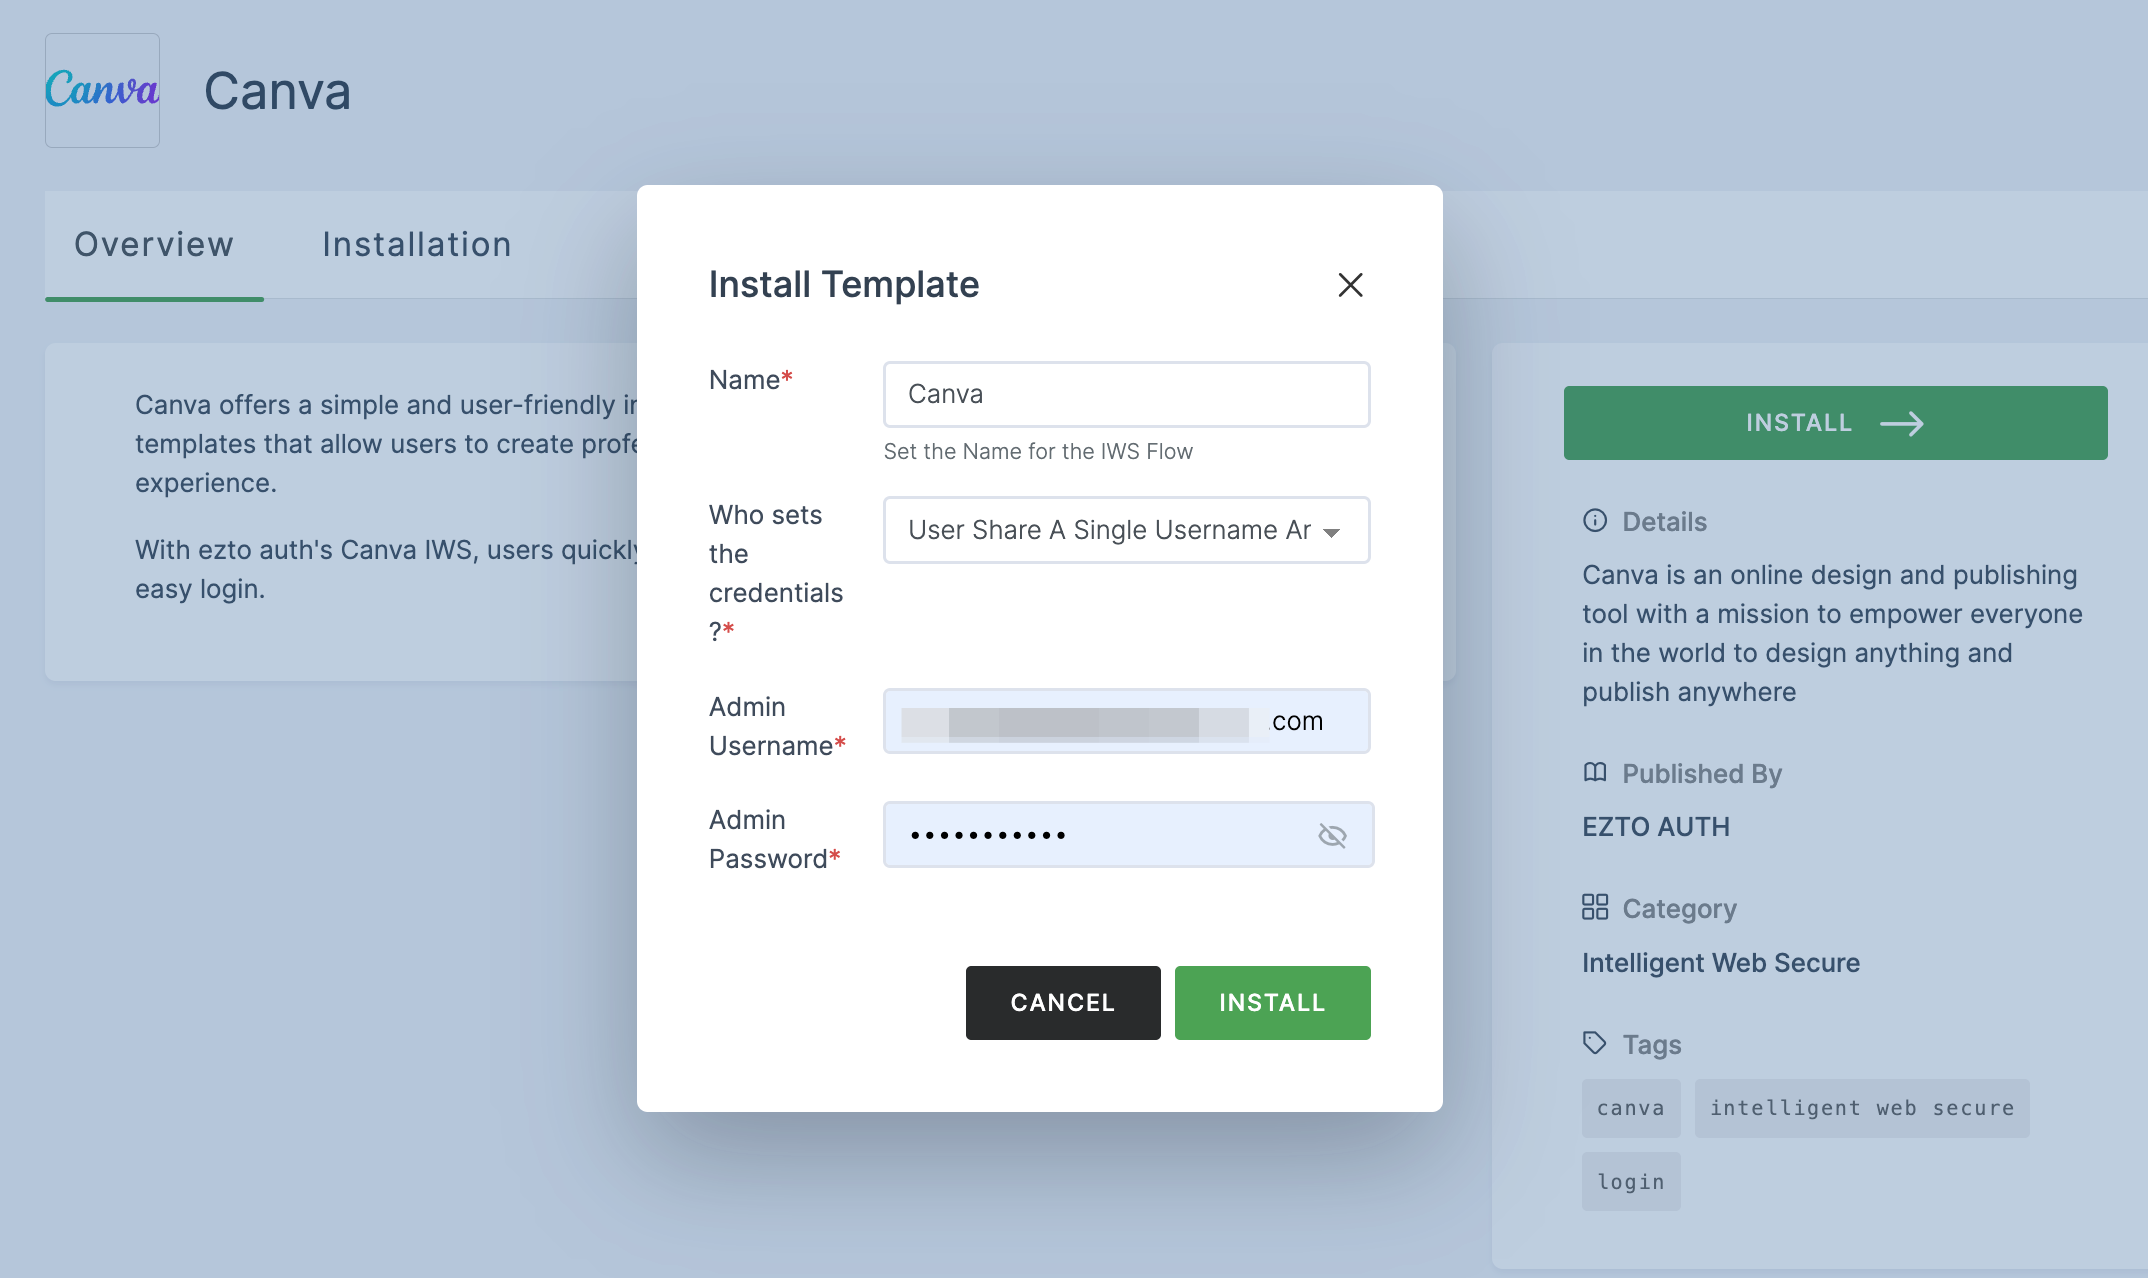Click the CANCEL button in dialog

[1063, 1003]
